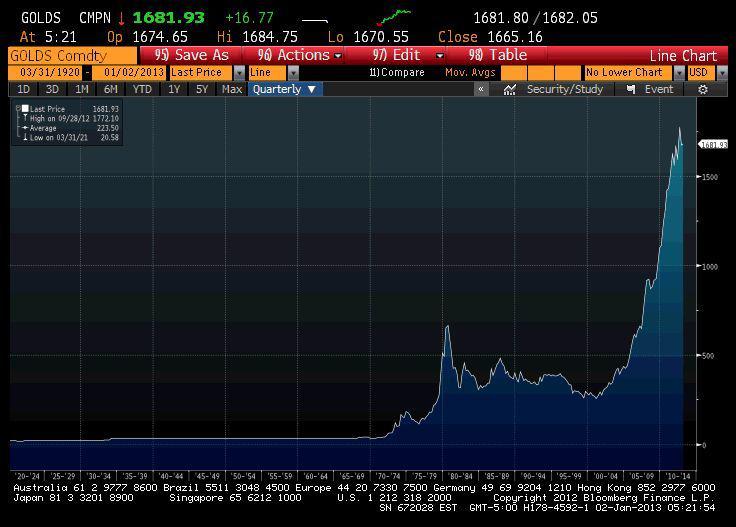Open the Quarterly periodicity dropdown
The height and width of the screenshot is (527, 736).
click(285, 89)
